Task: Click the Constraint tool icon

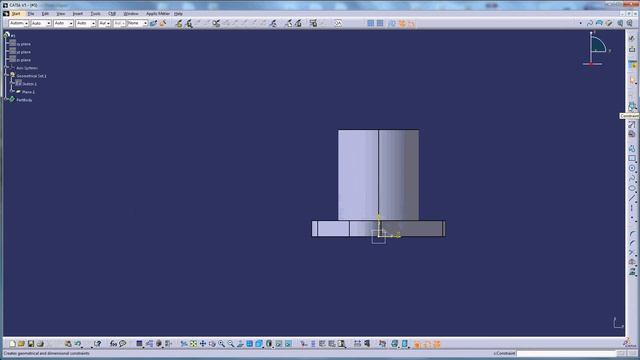Action: 632,107
